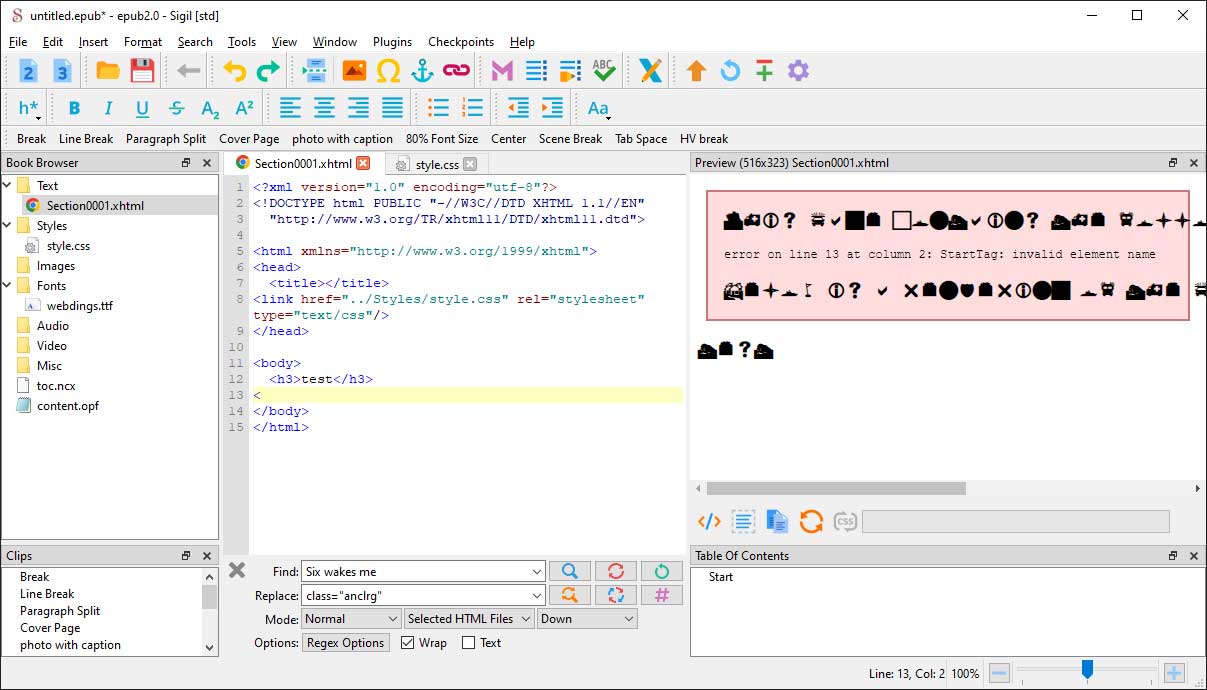Toggle the Wrap checkbox
Image resolution: width=1207 pixels, height=690 pixels.
click(x=408, y=643)
